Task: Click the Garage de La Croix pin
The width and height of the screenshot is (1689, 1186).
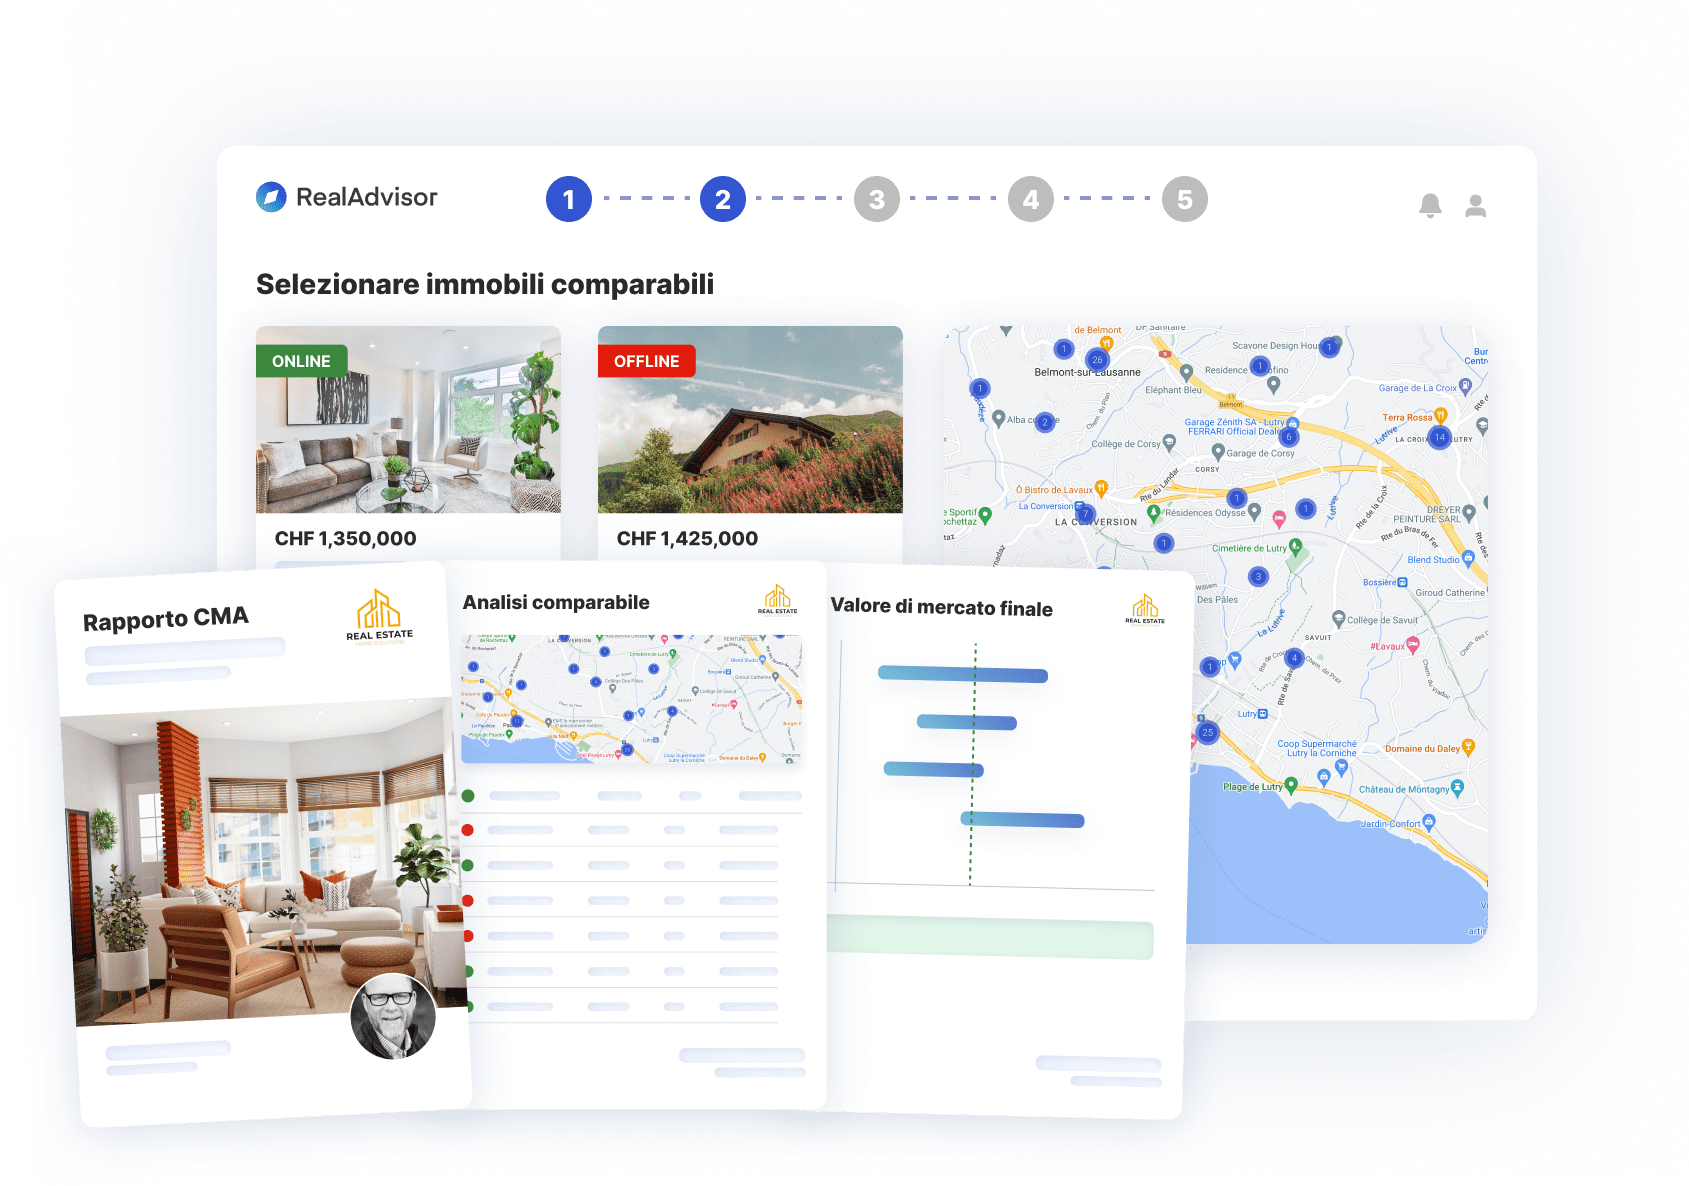Action: click(1465, 386)
